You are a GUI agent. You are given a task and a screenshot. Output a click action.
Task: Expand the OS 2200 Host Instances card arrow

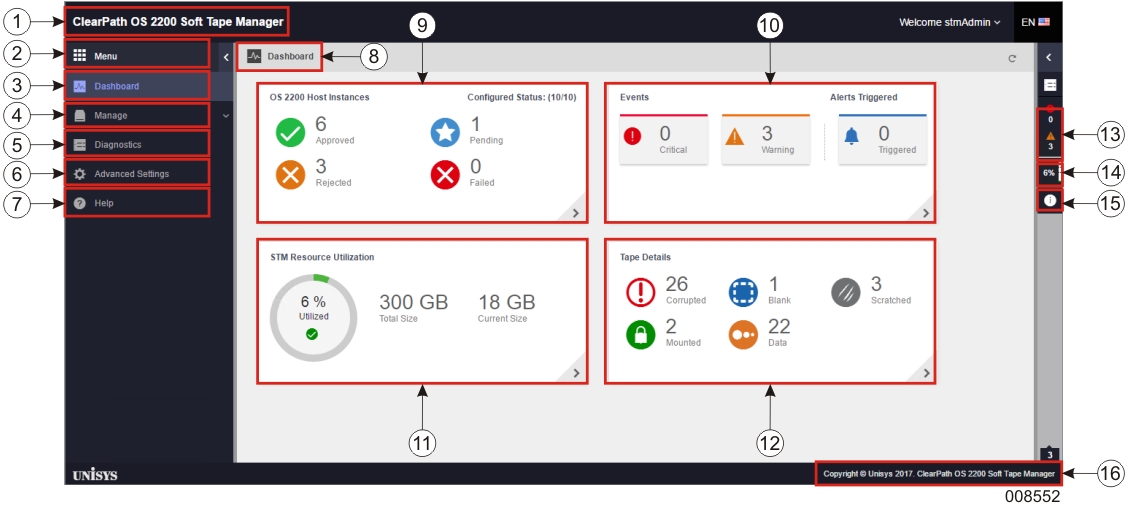click(575, 213)
